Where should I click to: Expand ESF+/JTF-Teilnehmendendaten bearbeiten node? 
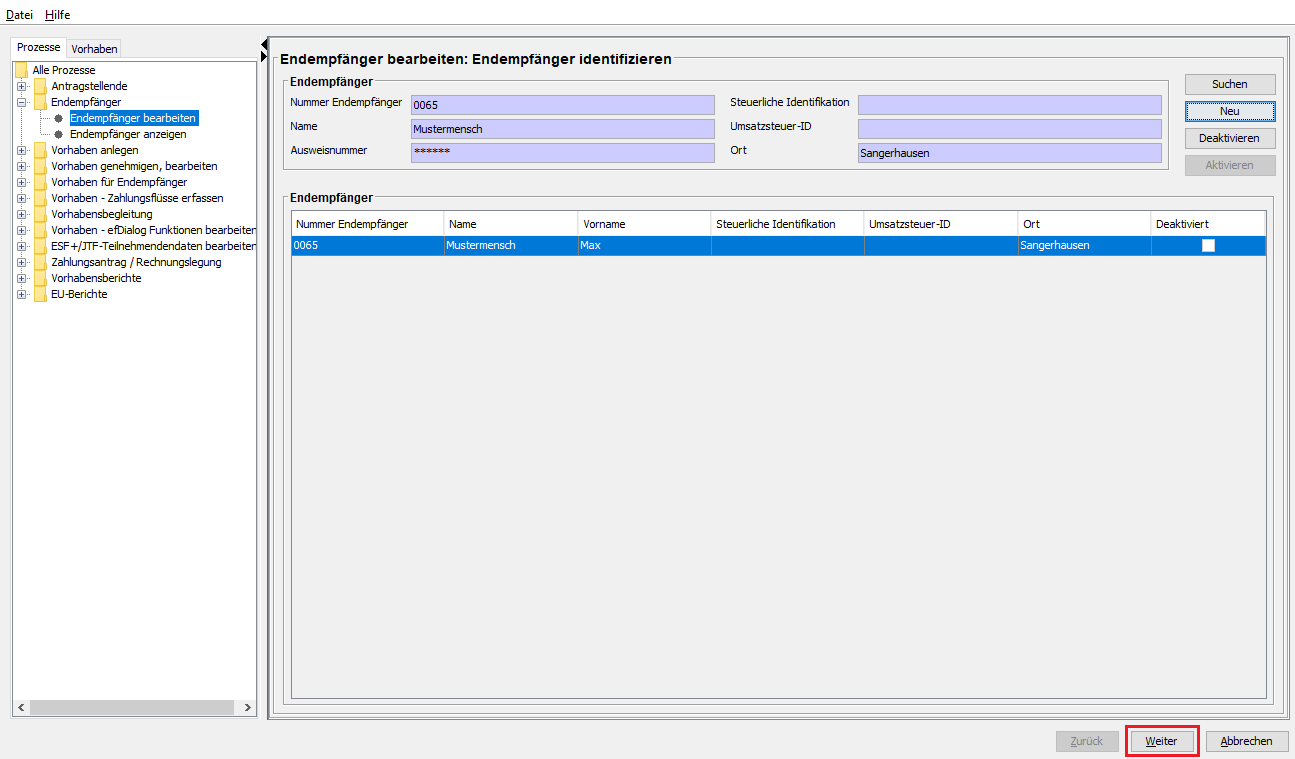[22, 246]
